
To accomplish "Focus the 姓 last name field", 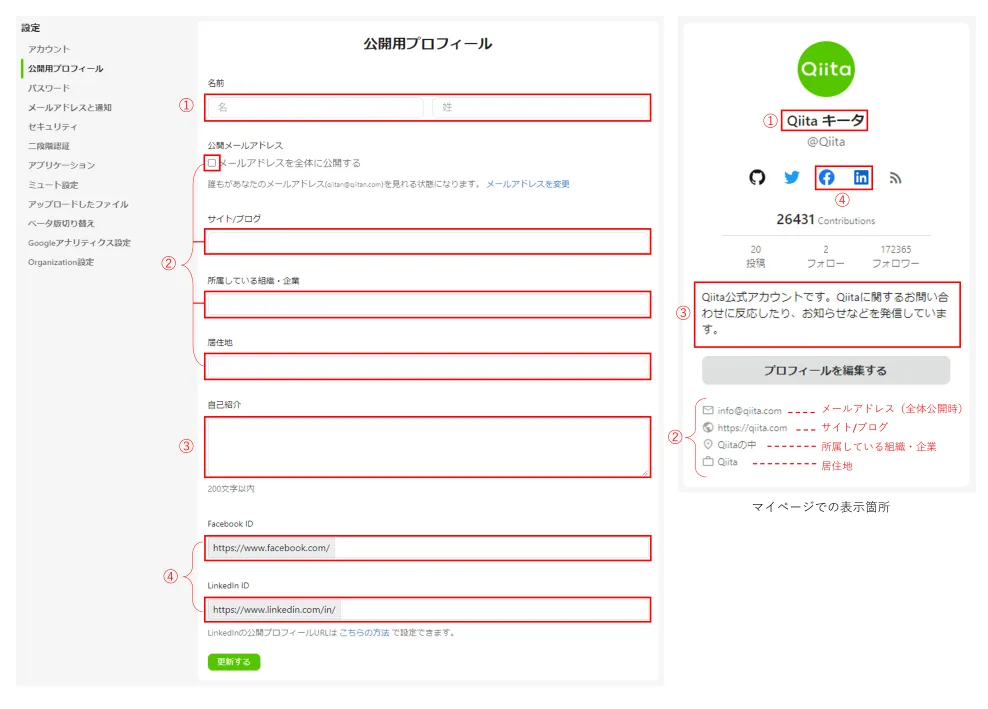I will [540, 108].
